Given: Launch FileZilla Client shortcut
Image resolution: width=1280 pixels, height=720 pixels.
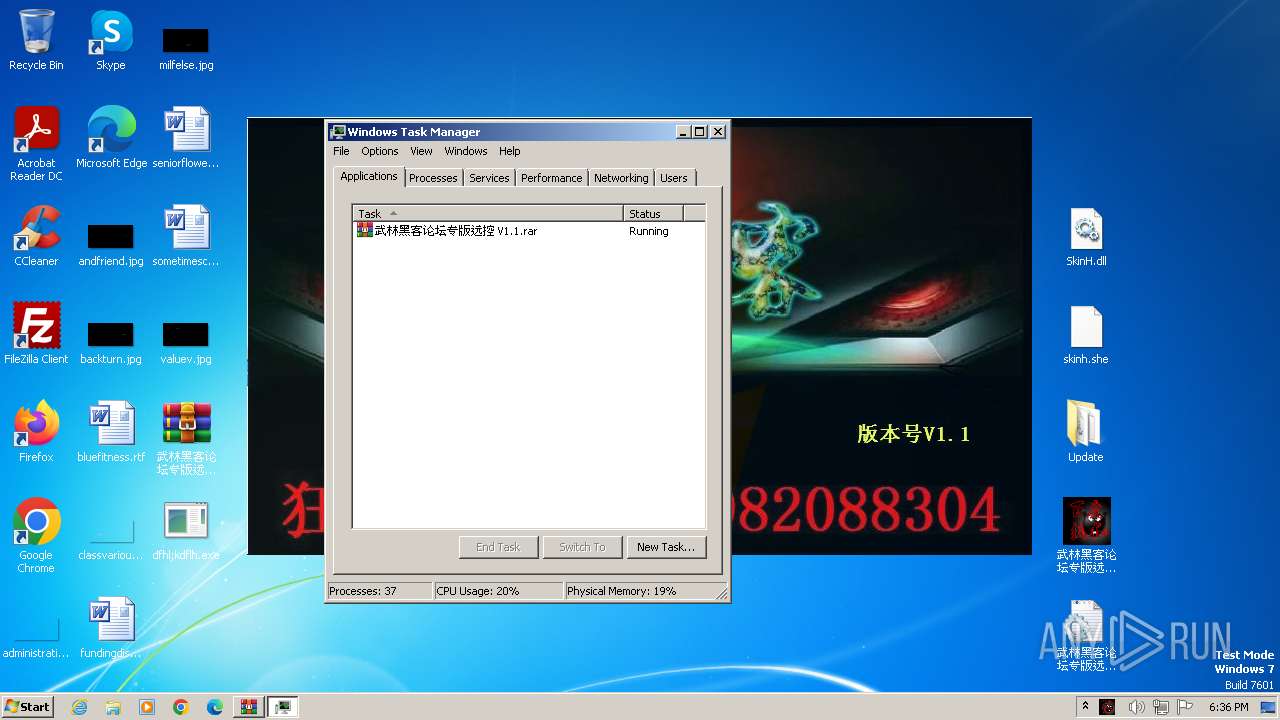Looking at the screenshot, I should click(x=36, y=333).
